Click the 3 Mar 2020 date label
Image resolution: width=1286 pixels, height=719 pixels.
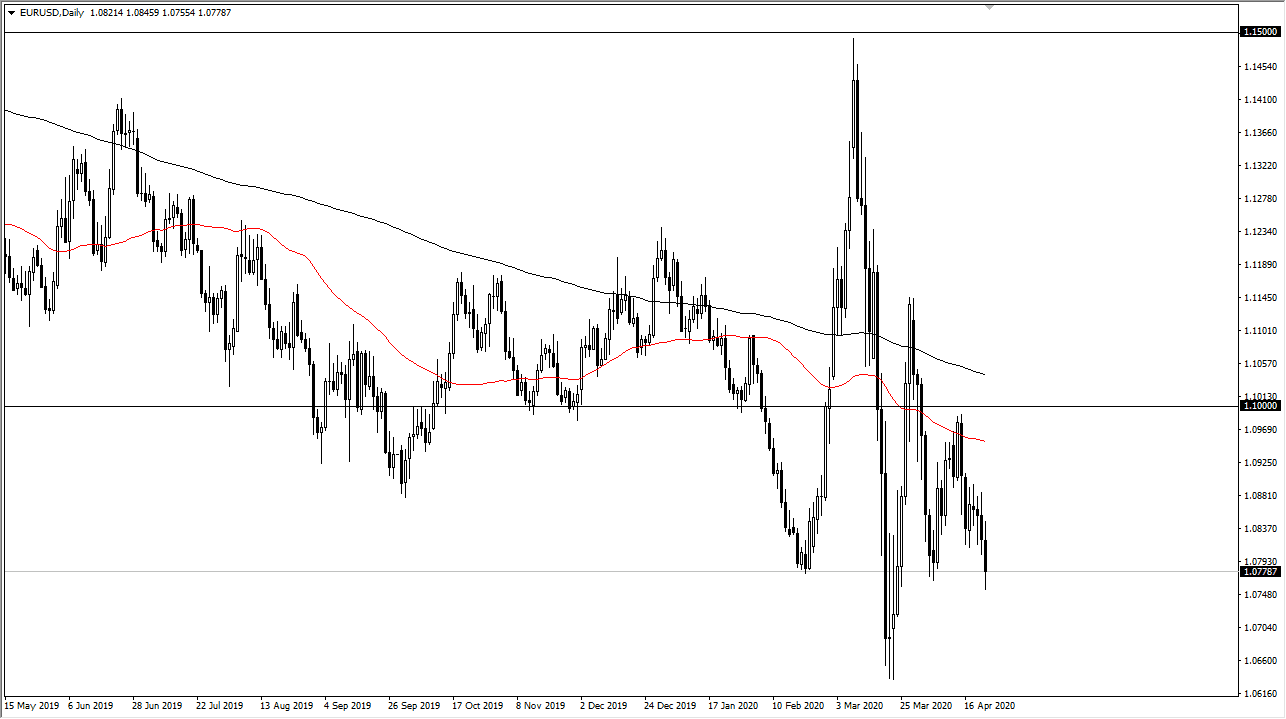[x=861, y=705]
